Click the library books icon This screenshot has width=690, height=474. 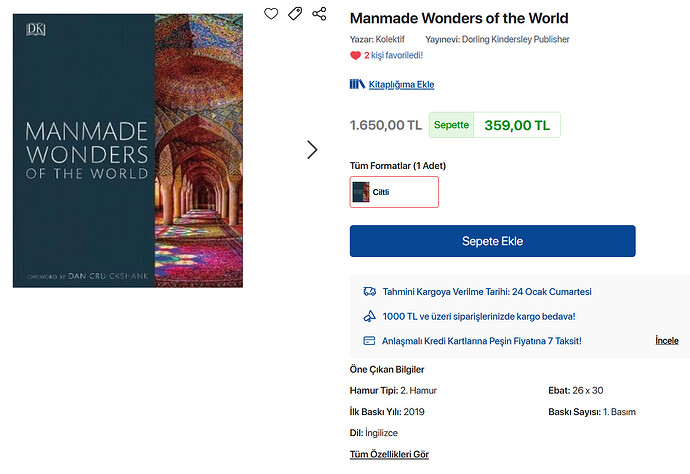(x=357, y=84)
